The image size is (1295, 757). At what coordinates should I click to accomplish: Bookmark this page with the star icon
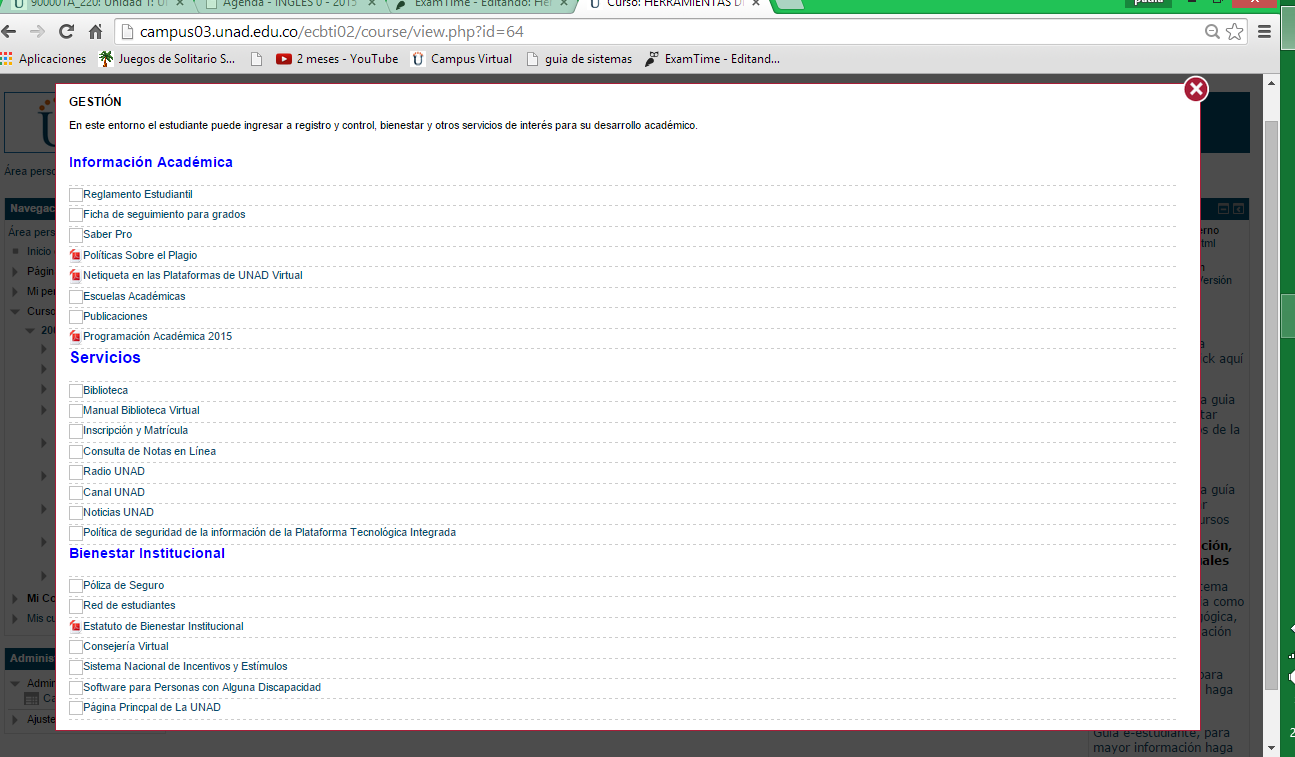(1235, 32)
